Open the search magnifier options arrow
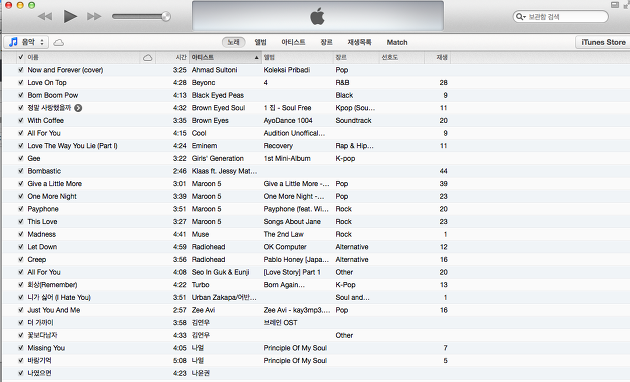630x382 pixels. [521, 16]
